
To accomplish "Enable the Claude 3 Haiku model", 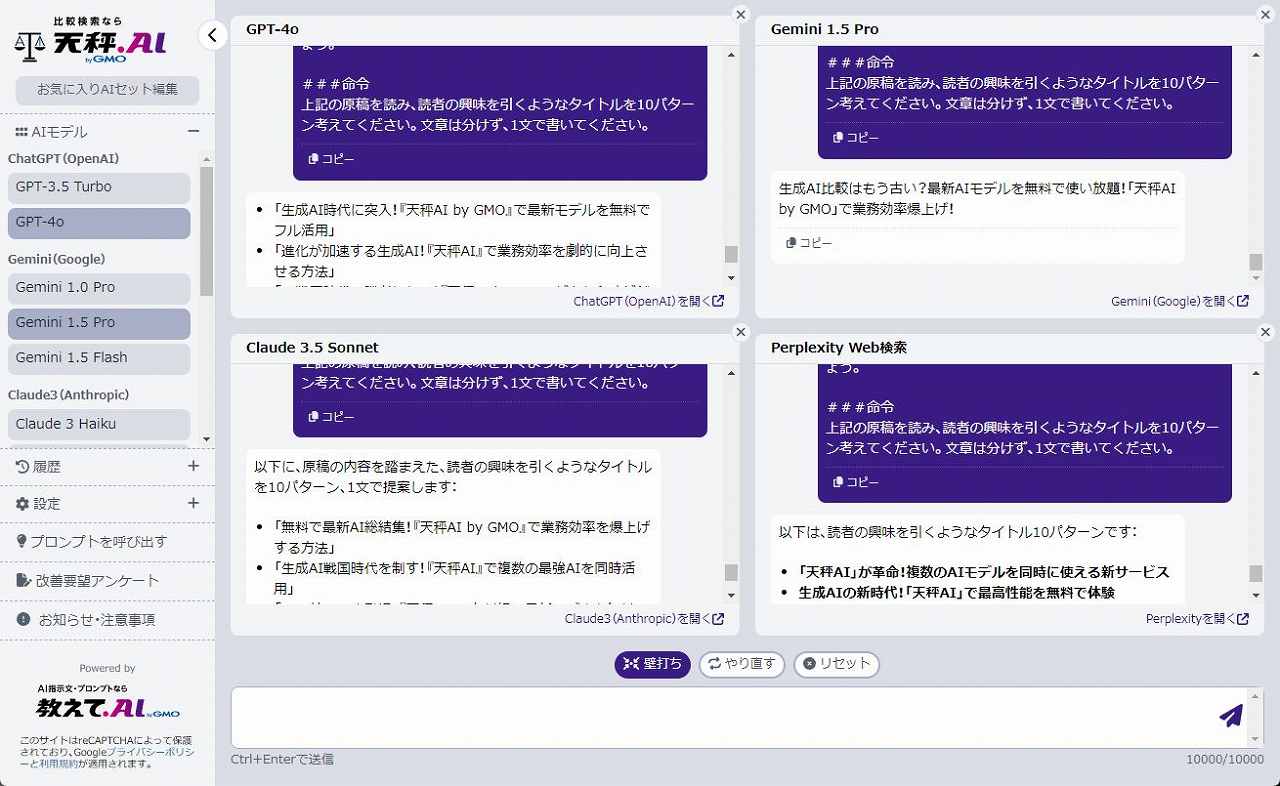I will pos(98,424).
